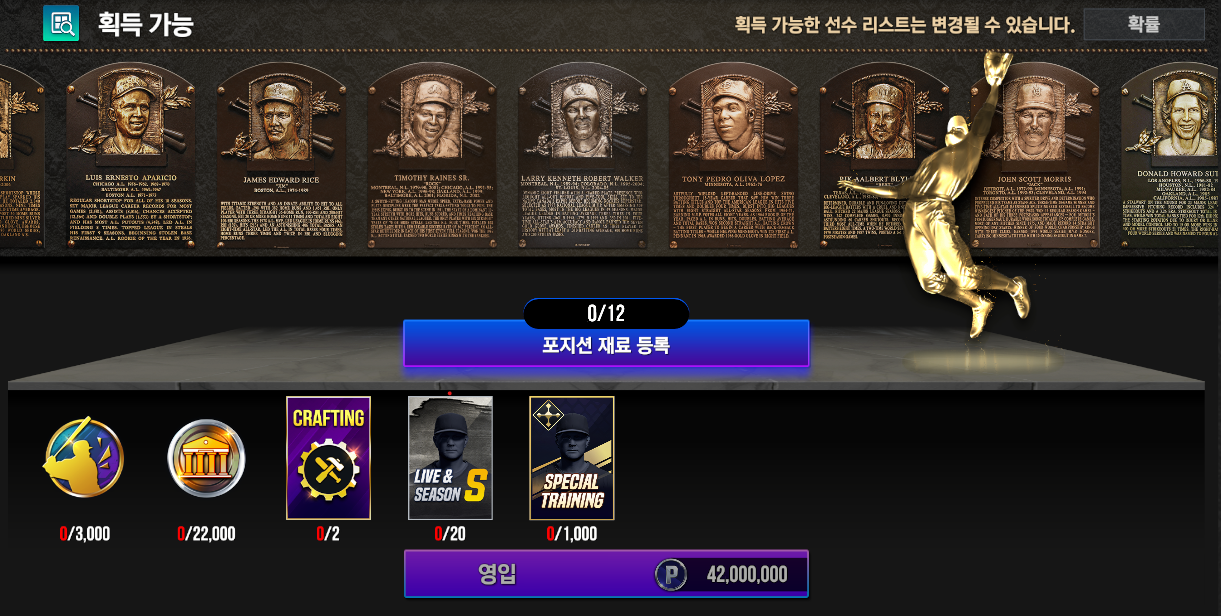The image size is (1221, 616).
Task: Open the Timothy Raines Sr. plaque
Action: (431, 155)
